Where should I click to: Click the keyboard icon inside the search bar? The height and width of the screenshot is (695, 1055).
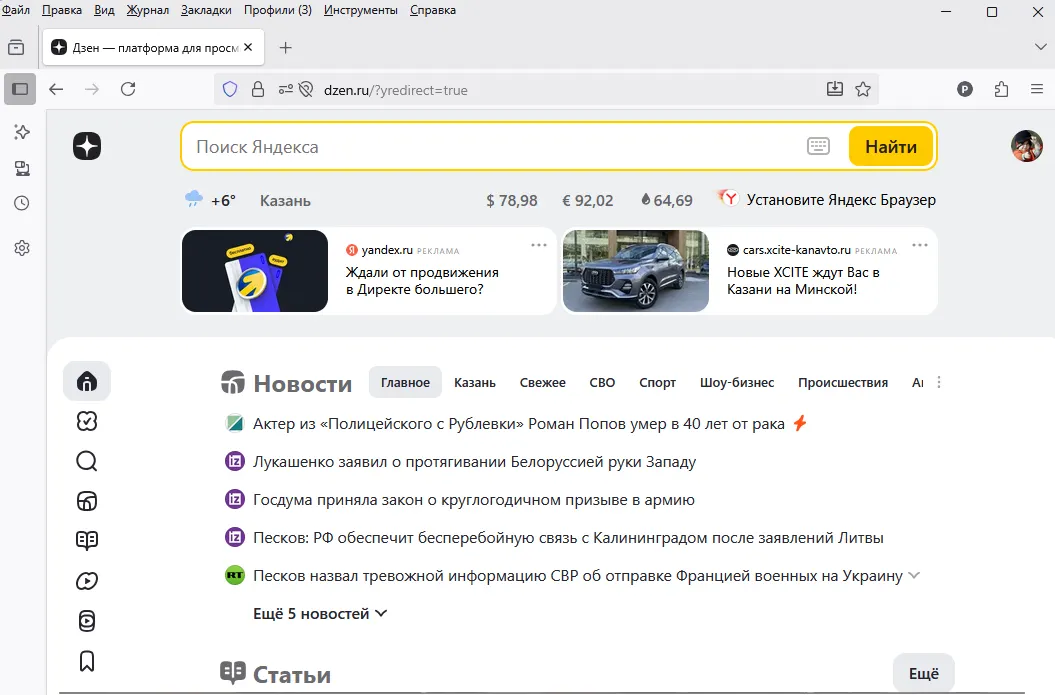(818, 145)
